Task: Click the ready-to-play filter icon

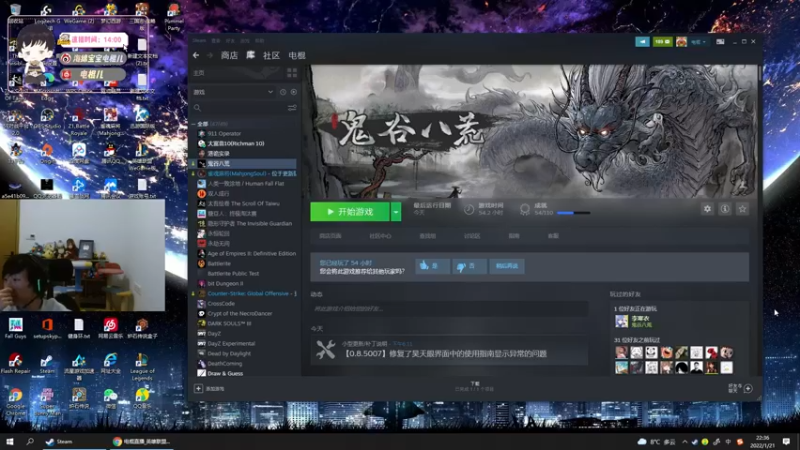Action: [294, 92]
